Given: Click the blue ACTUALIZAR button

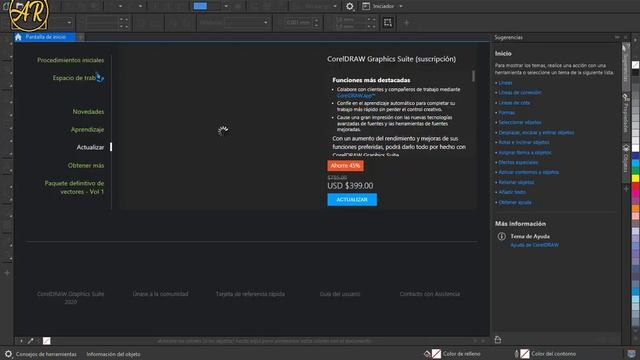Looking at the screenshot, I should pyautogui.click(x=352, y=200).
